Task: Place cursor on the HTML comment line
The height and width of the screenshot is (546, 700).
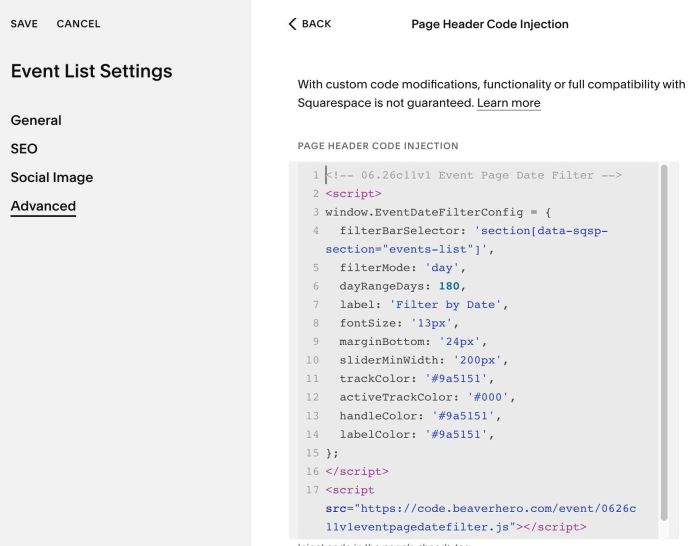Action: [x=473, y=175]
